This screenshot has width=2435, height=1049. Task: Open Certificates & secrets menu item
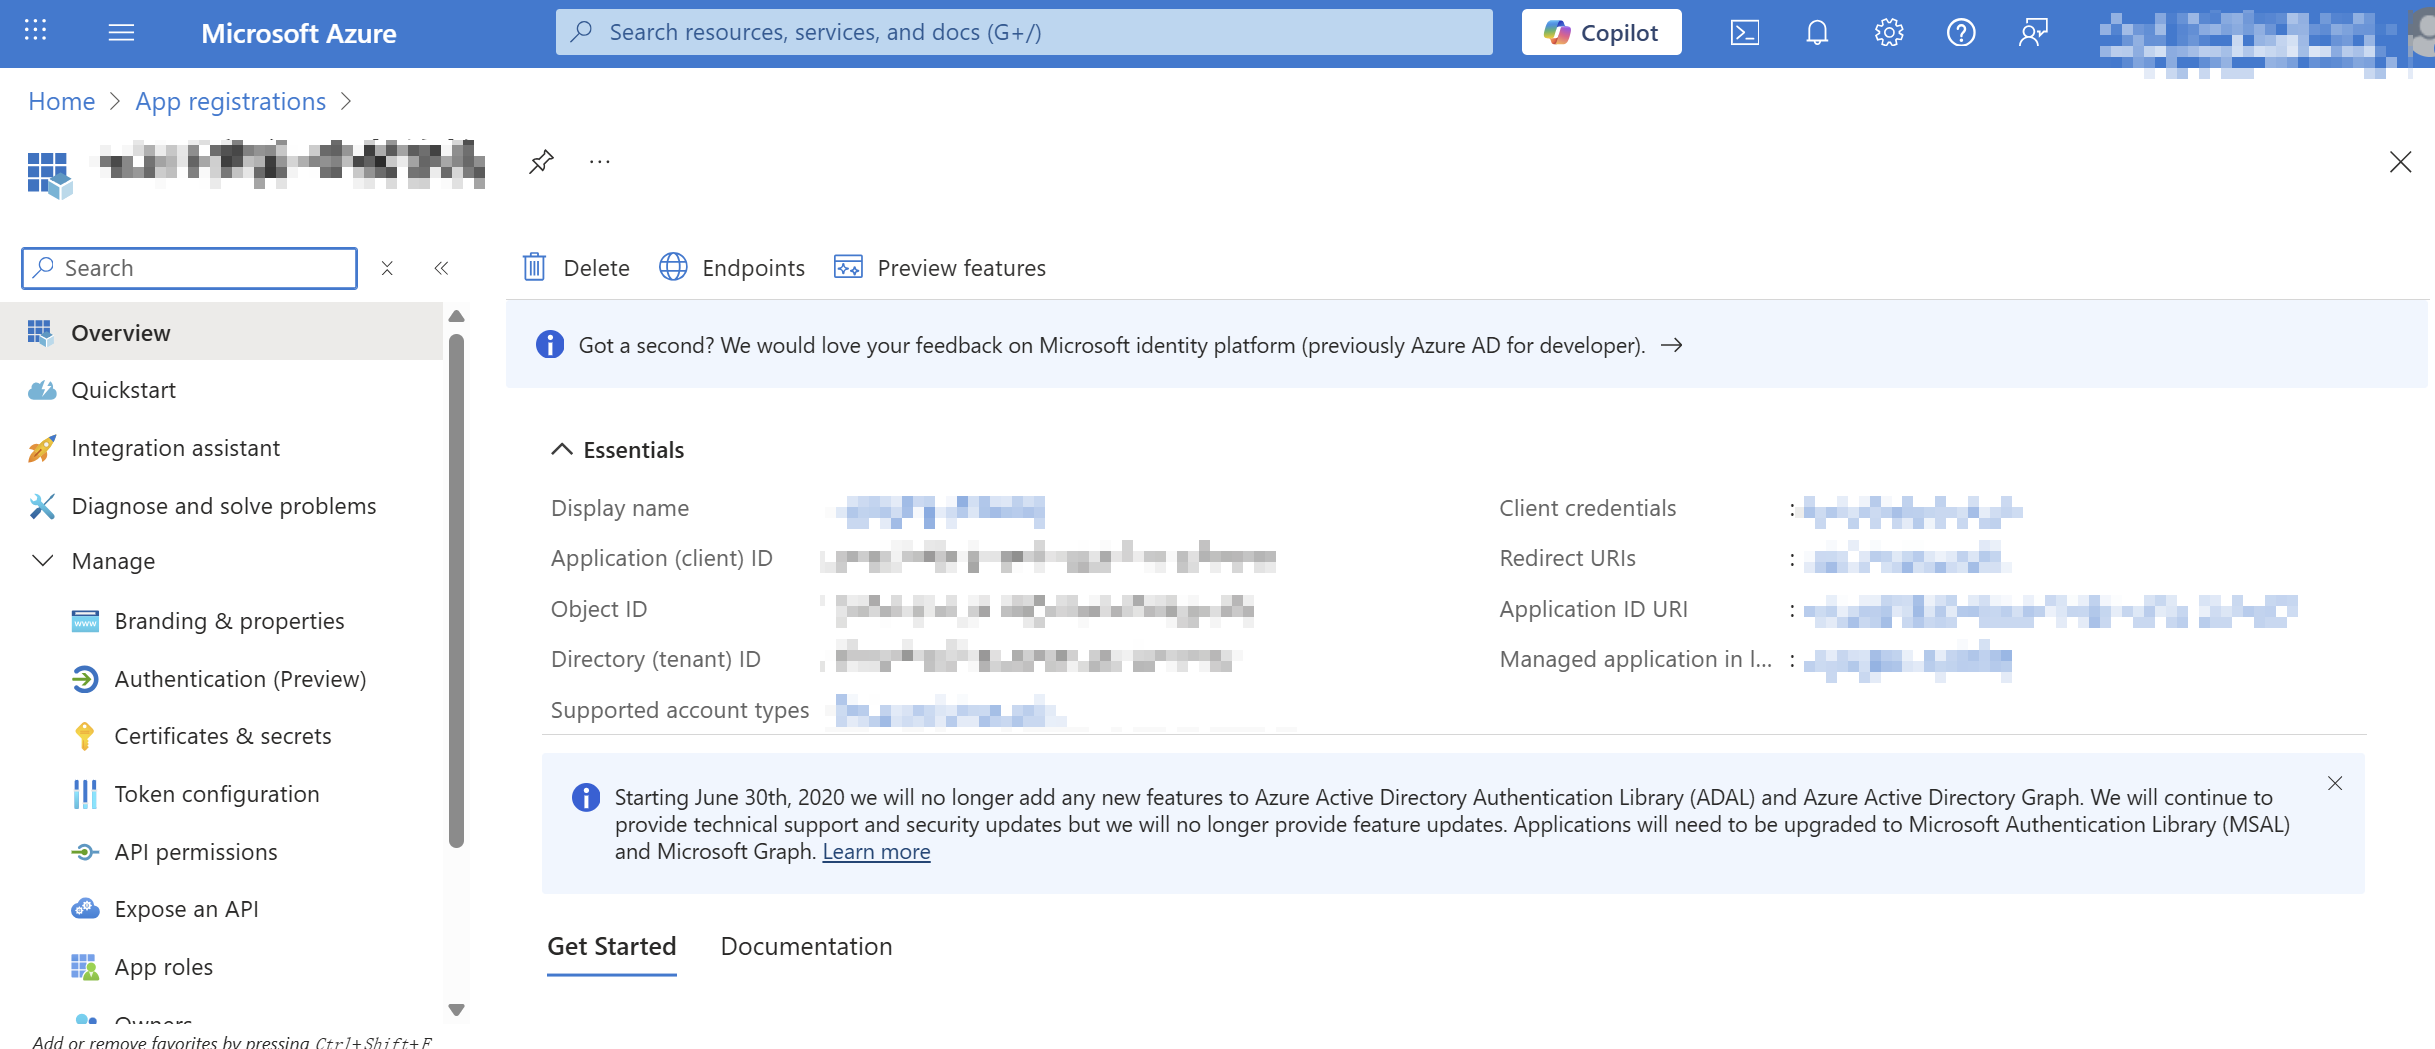coord(222,736)
